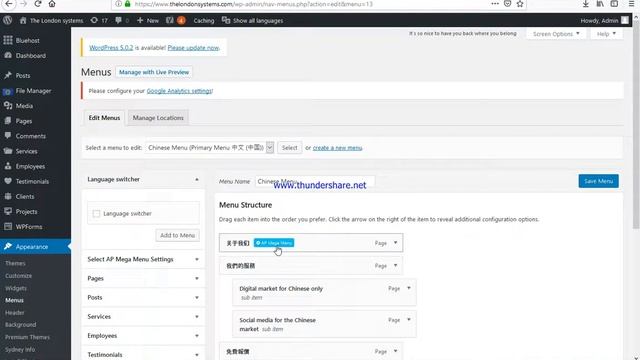Follow the create a new menu link
Viewport: 640px width, 360px height.
coord(337,148)
